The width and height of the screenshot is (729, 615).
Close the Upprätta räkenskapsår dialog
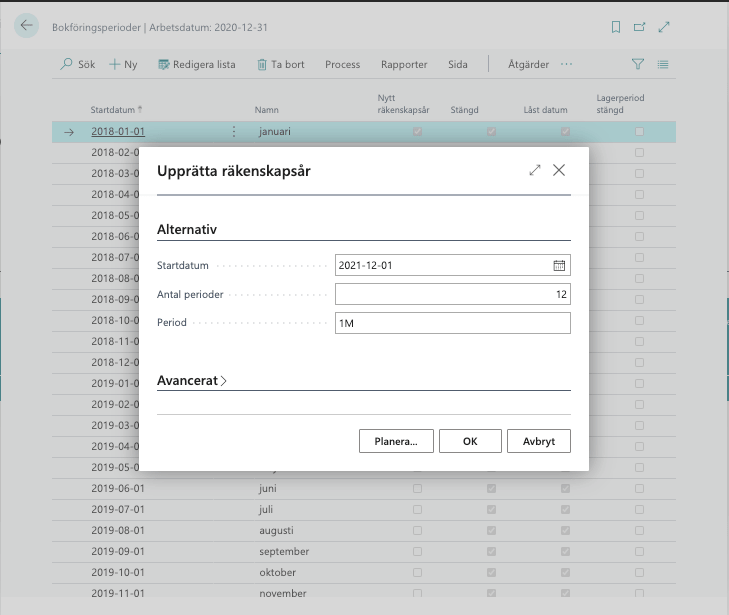[x=559, y=170]
